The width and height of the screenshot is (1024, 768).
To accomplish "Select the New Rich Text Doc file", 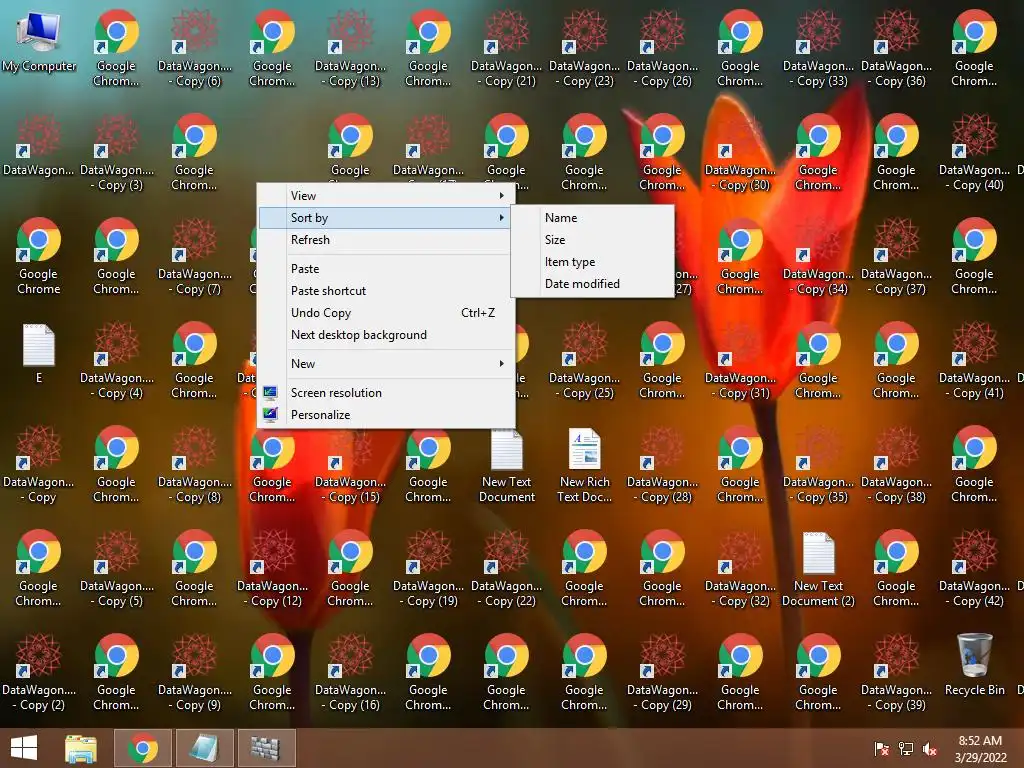I will point(584,465).
